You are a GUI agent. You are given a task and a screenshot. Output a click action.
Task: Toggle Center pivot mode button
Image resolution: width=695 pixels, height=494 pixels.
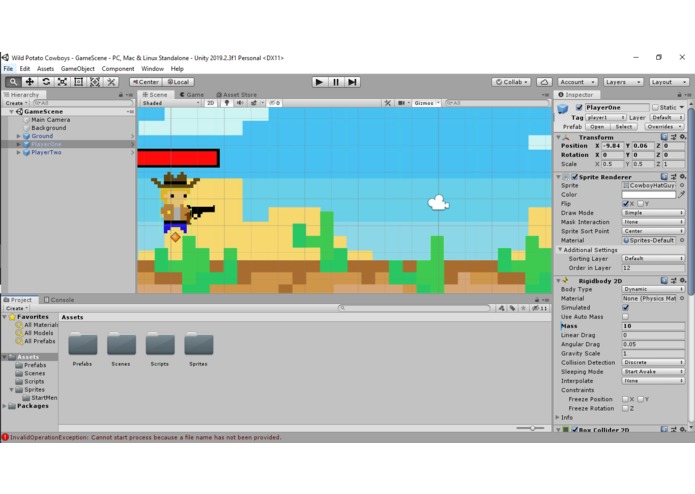(x=146, y=82)
